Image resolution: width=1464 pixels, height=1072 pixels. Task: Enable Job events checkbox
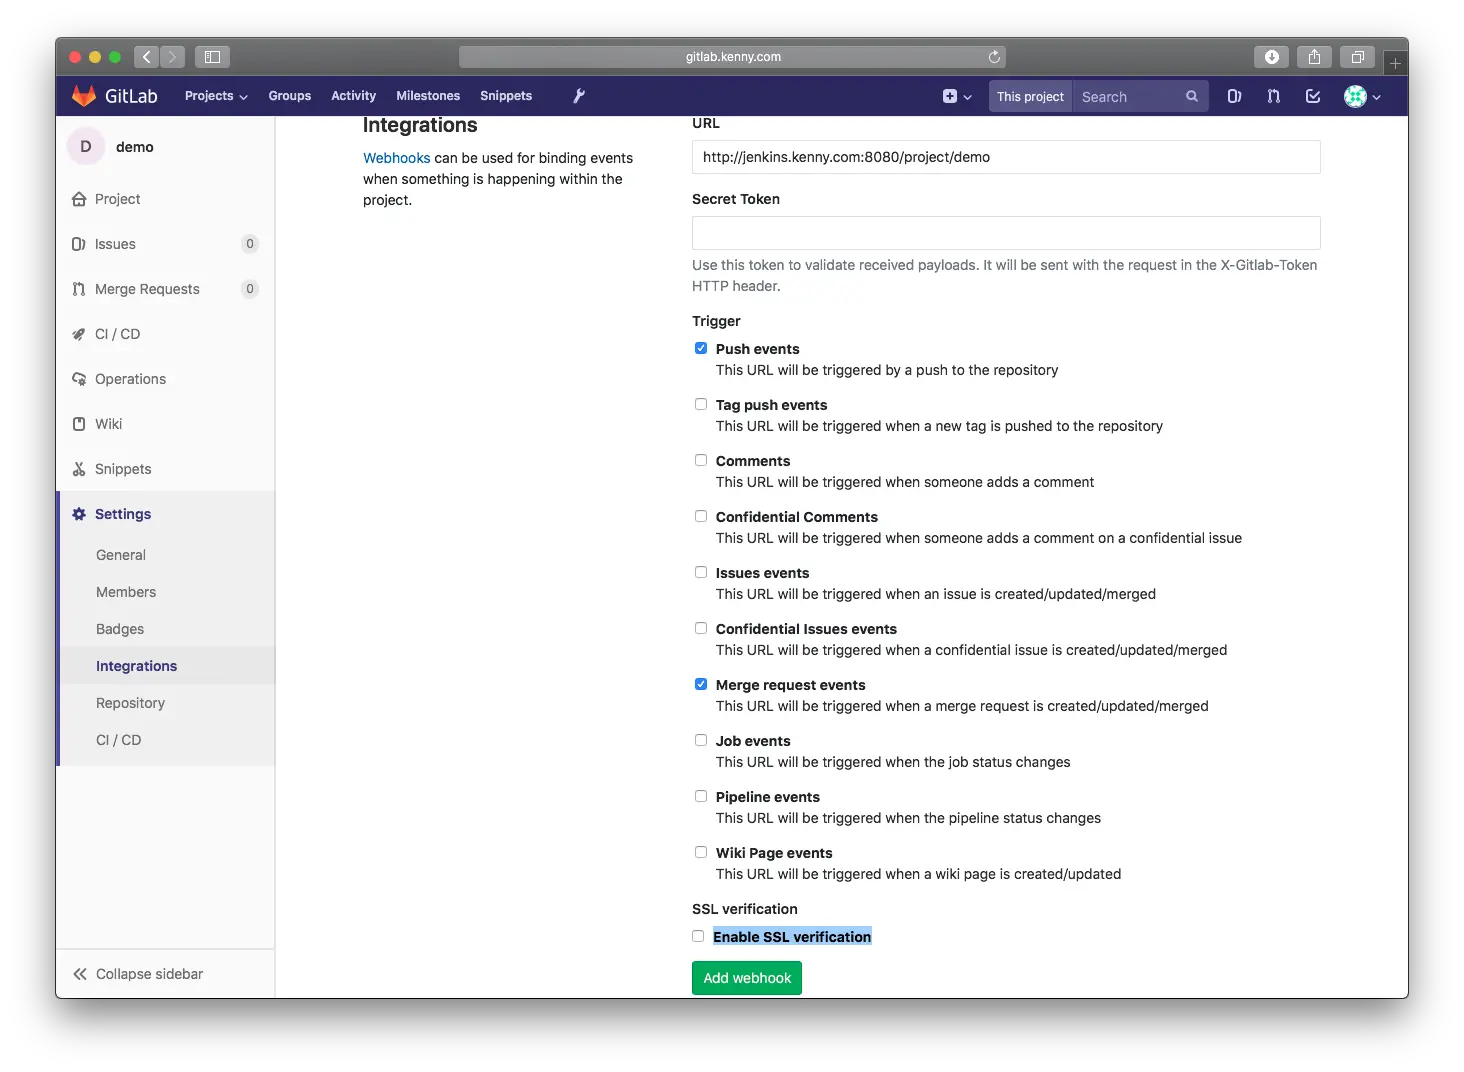coord(701,740)
